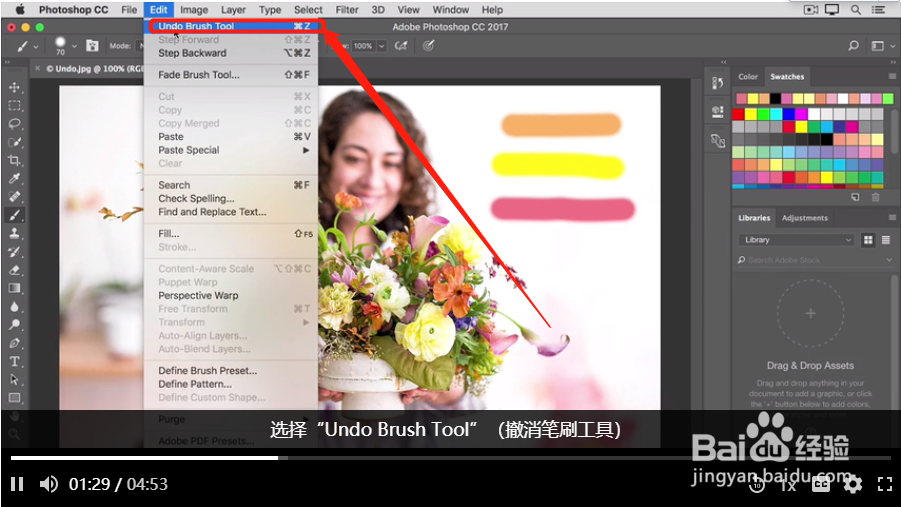Open the Libraries panel menu
Screen dimensions: 901x507
(x=892, y=218)
